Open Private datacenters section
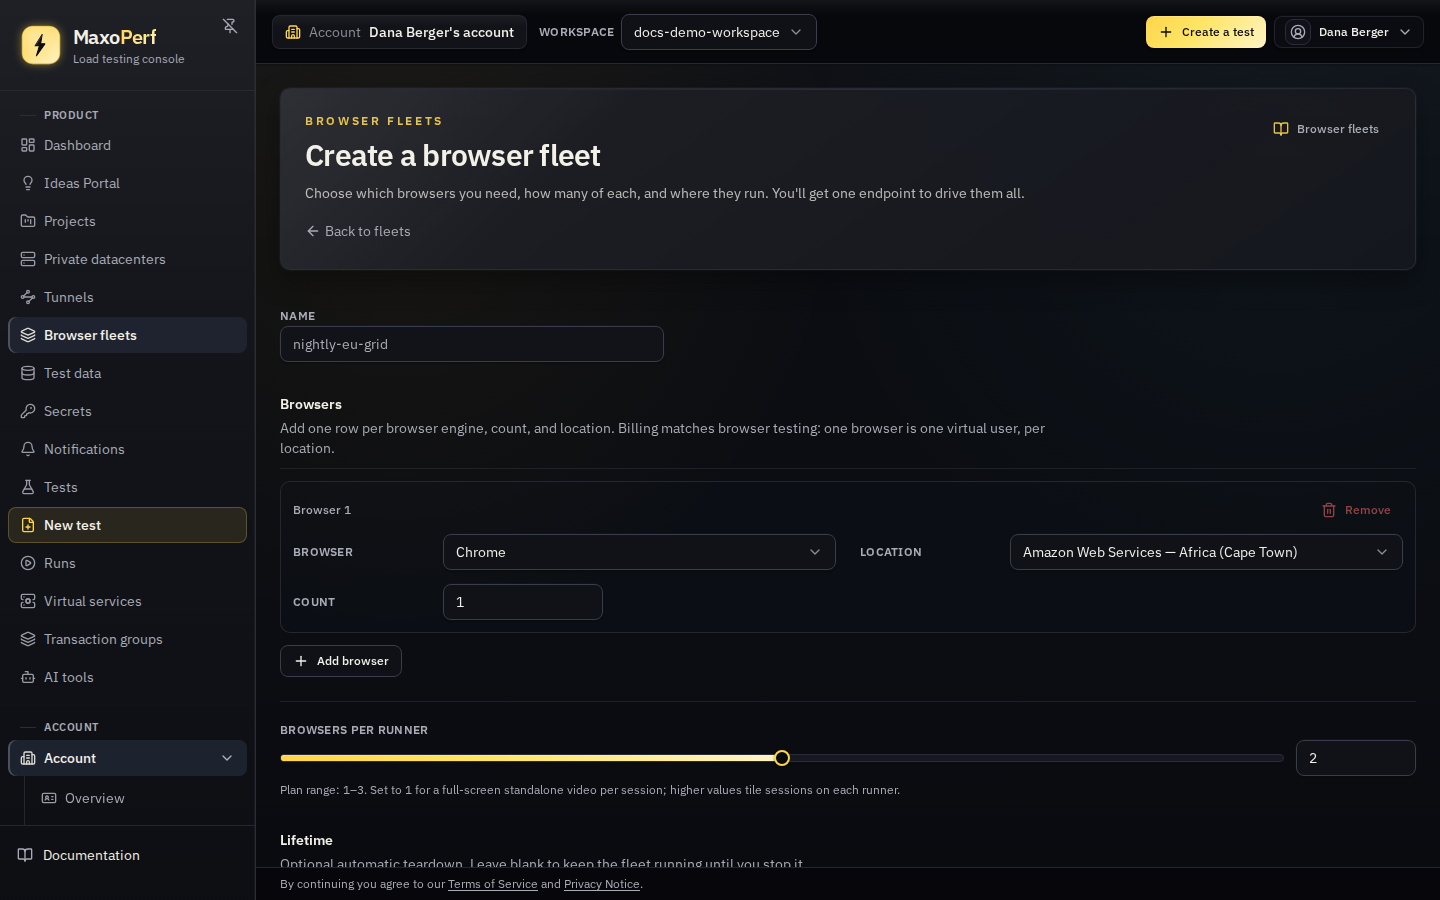Image resolution: width=1440 pixels, height=900 pixels. click(x=127, y=259)
